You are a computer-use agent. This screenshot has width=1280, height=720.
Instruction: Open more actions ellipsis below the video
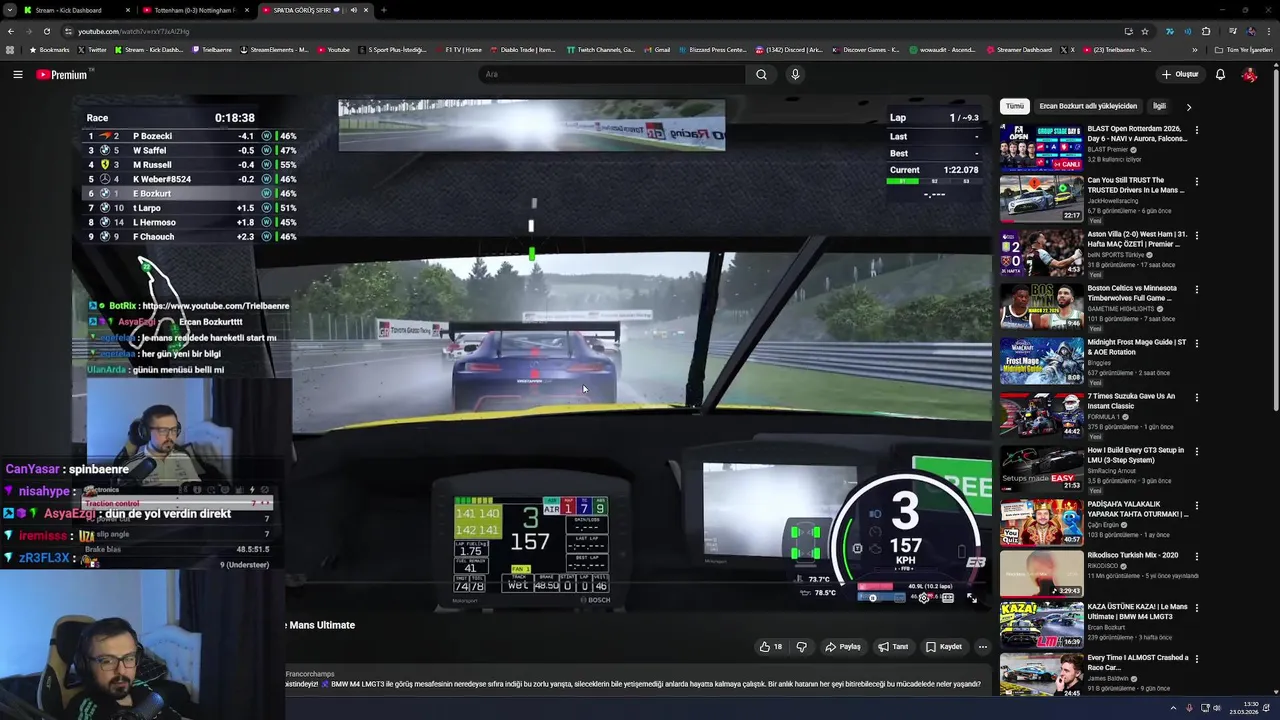pos(982,647)
